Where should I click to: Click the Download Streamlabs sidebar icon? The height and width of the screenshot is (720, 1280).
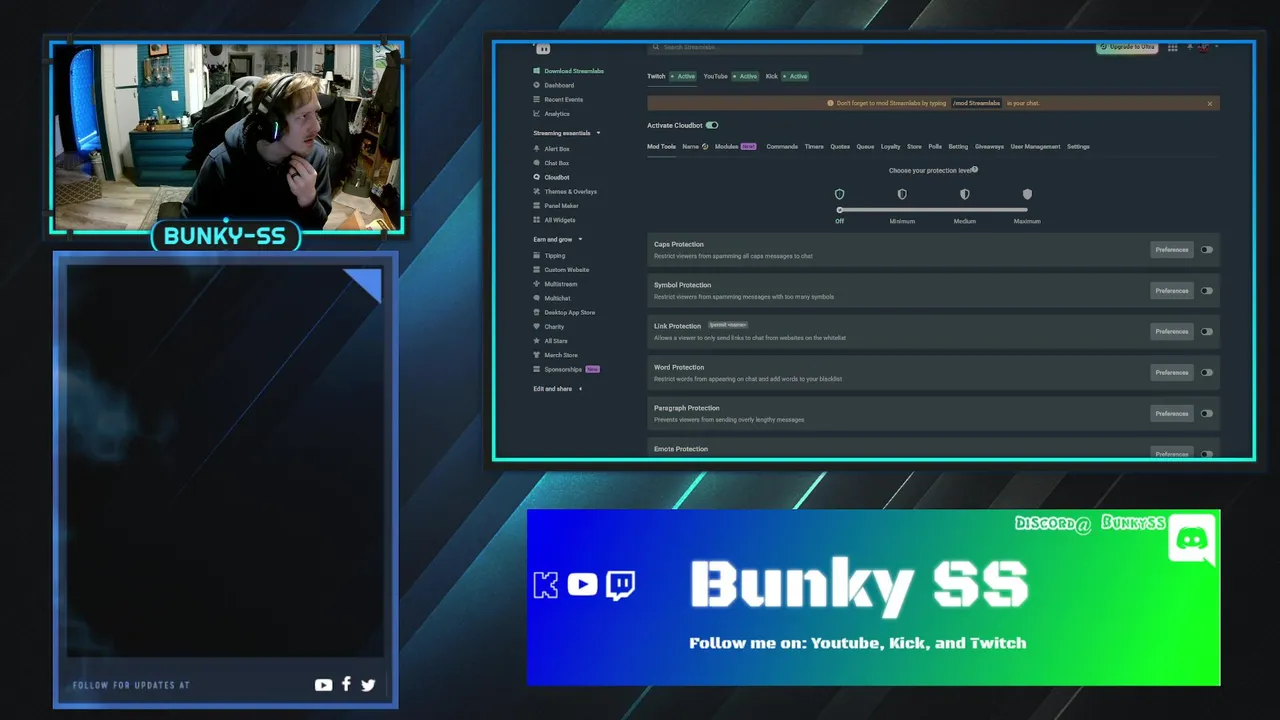click(x=537, y=71)
